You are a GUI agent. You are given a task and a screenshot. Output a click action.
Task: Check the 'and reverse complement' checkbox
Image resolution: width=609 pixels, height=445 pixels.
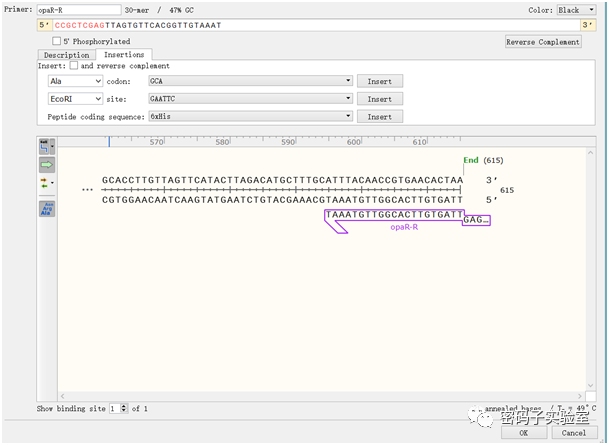pos(74,66)
